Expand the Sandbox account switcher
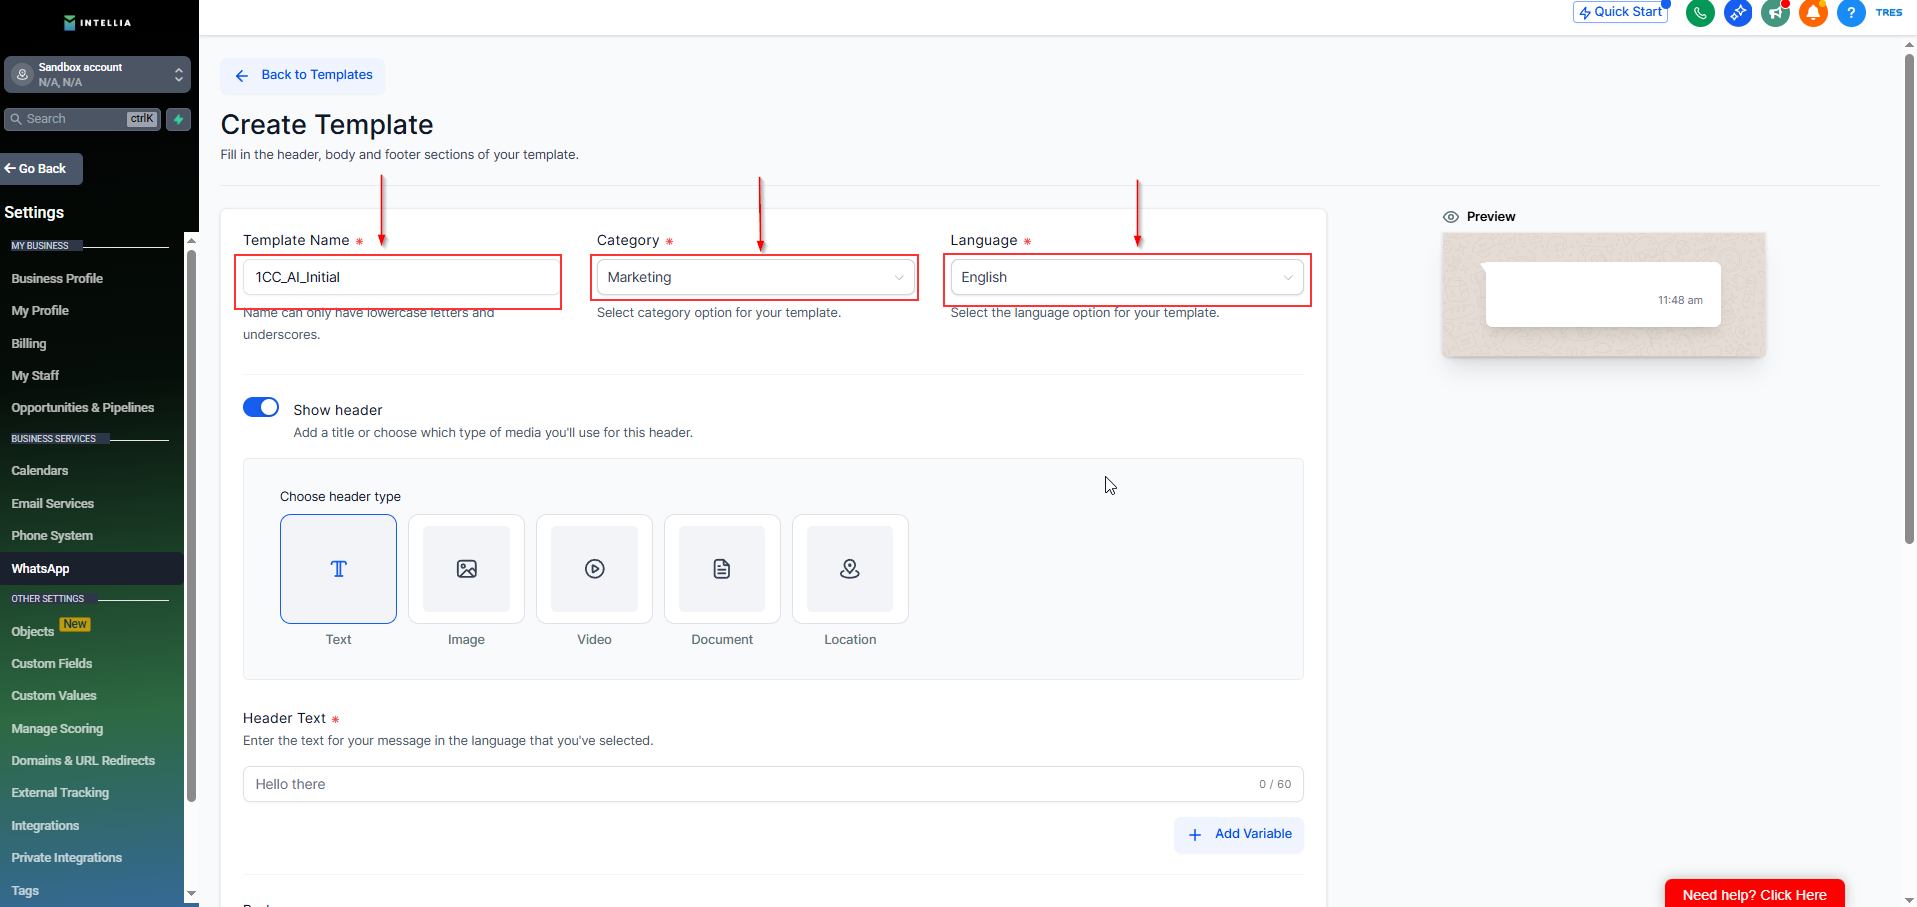This screenshot has height=907, width=1917. click(97, 75)
